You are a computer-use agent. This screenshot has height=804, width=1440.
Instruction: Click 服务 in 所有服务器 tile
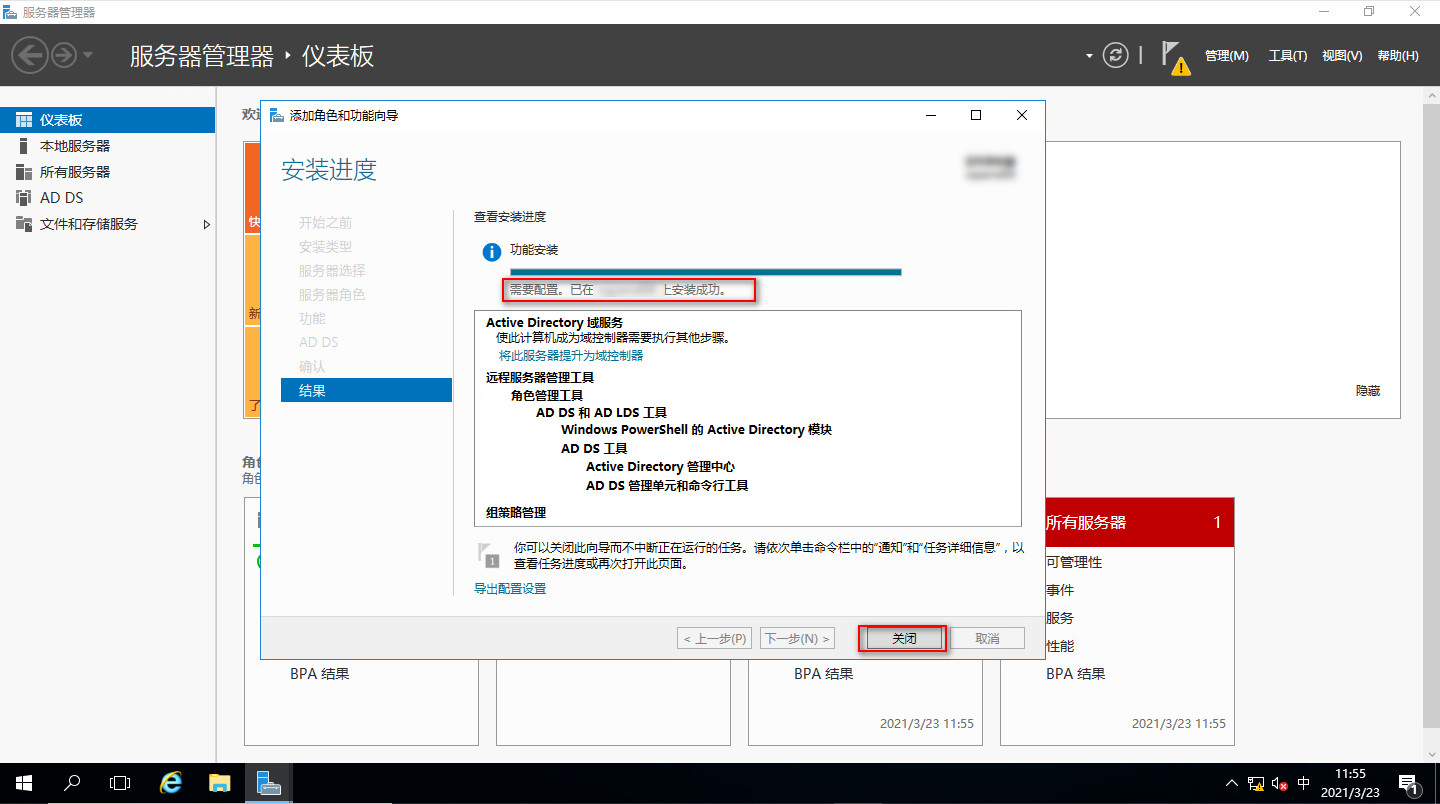tap(1060, 618)
